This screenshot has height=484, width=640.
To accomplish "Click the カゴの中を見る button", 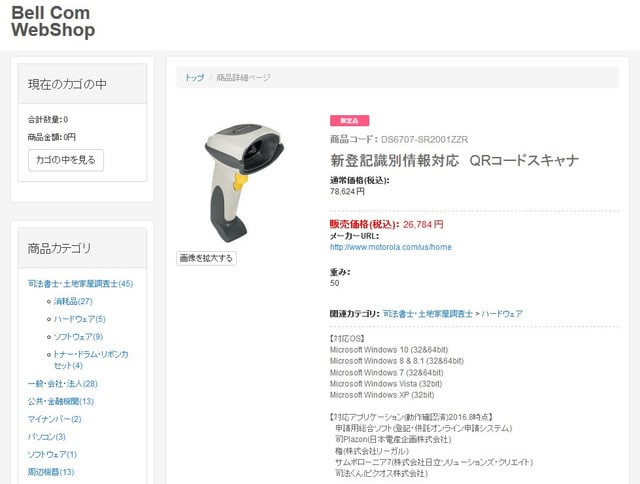I will click(66, 160).
